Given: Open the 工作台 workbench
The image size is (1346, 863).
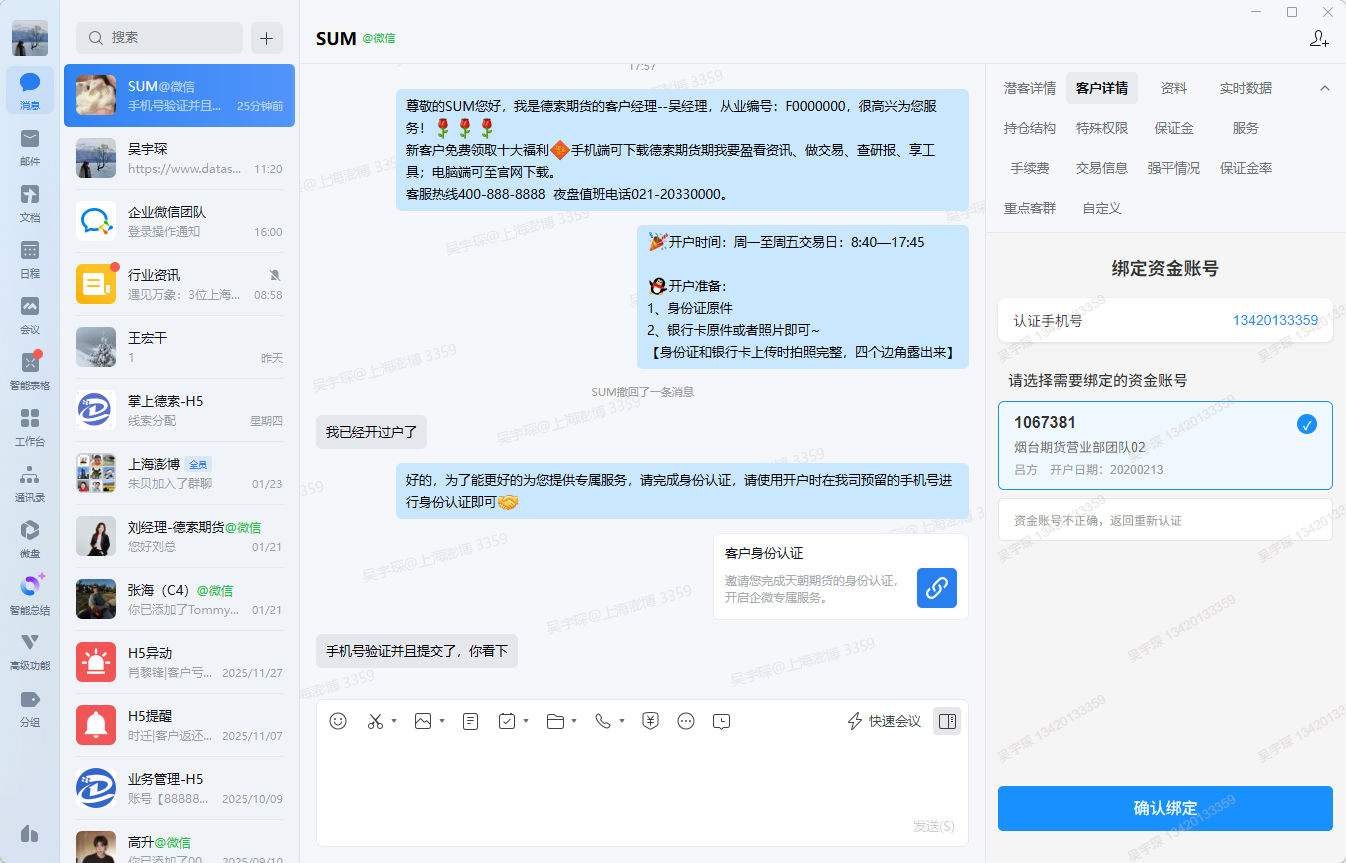Looking at the screenshot, I should pos(30,426).
